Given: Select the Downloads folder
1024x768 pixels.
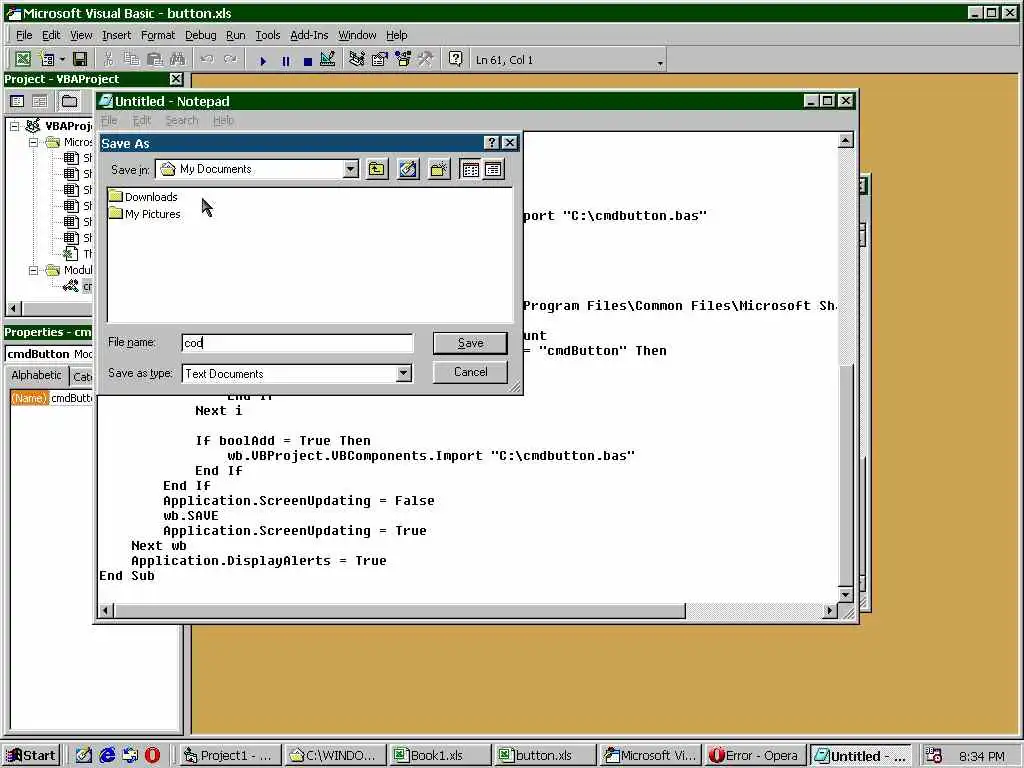Looking at the screenshot, I should pyautogui.click(x=144, y=197).
